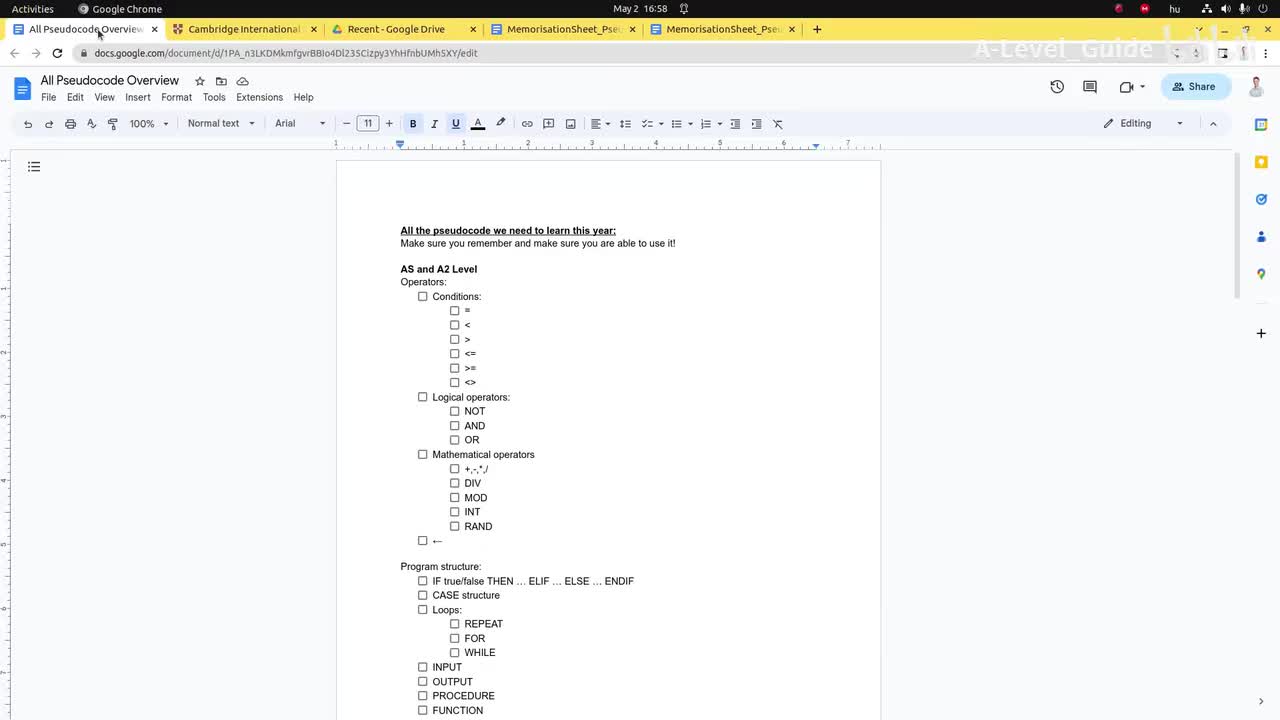
Task: Click the Increase indent icon
Action: (x=756, y=124)
